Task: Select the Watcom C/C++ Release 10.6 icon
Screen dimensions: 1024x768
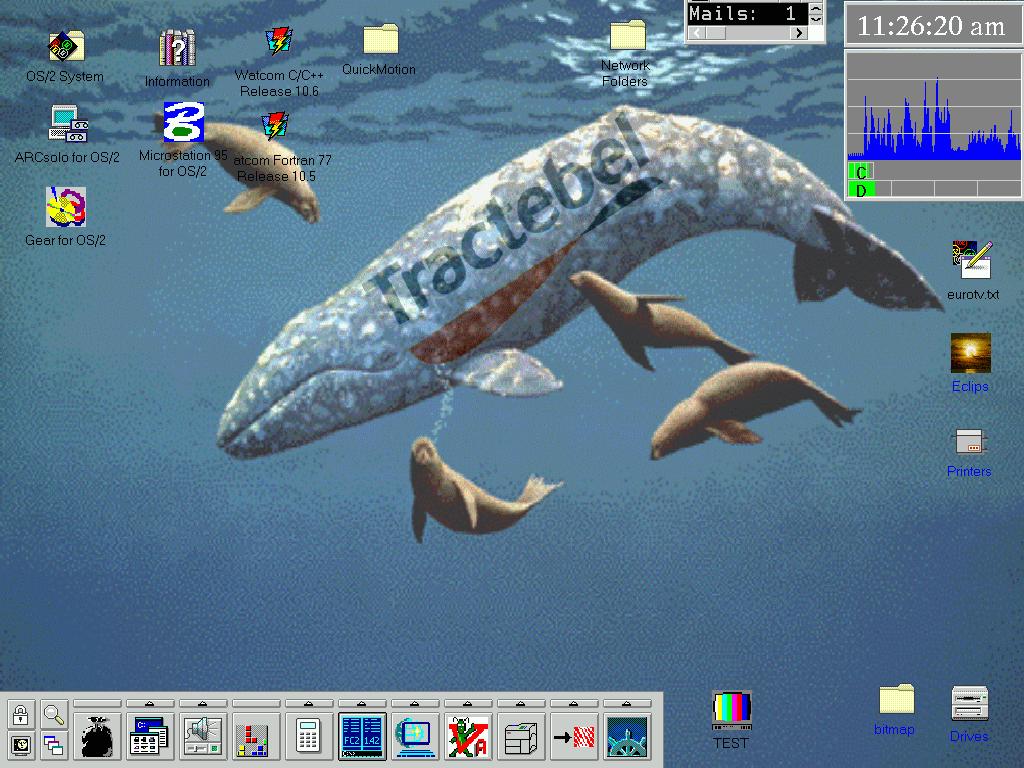Action: (x=279, y=42)
